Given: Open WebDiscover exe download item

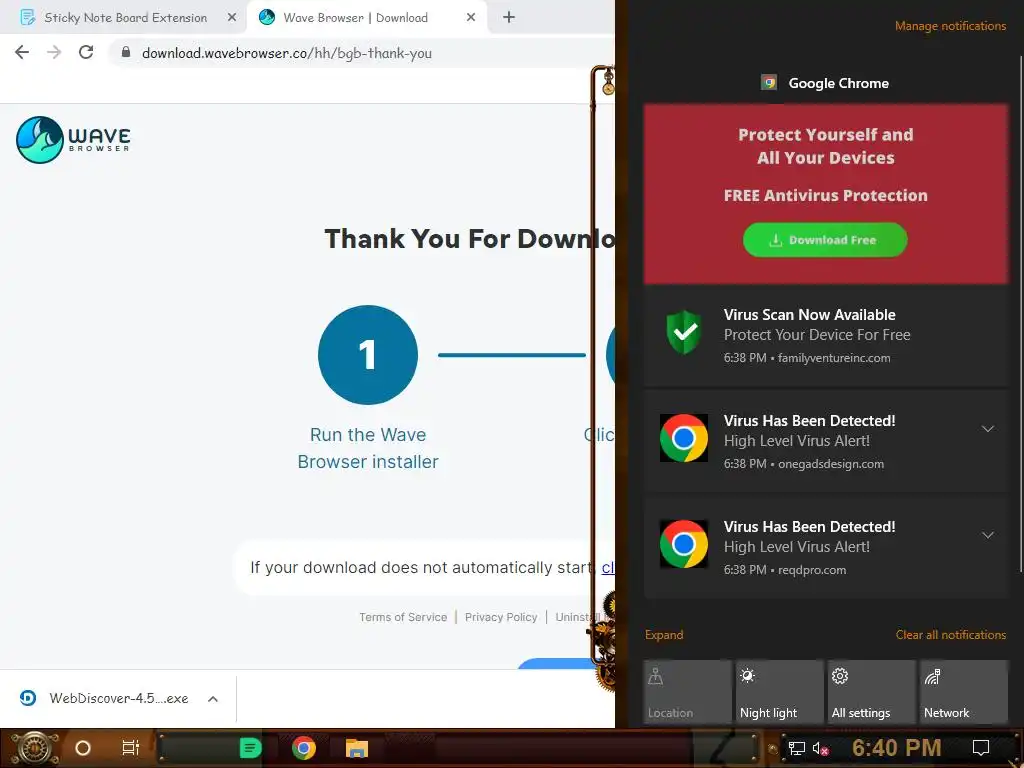Looking at the screenshot, I should point(119,698).
